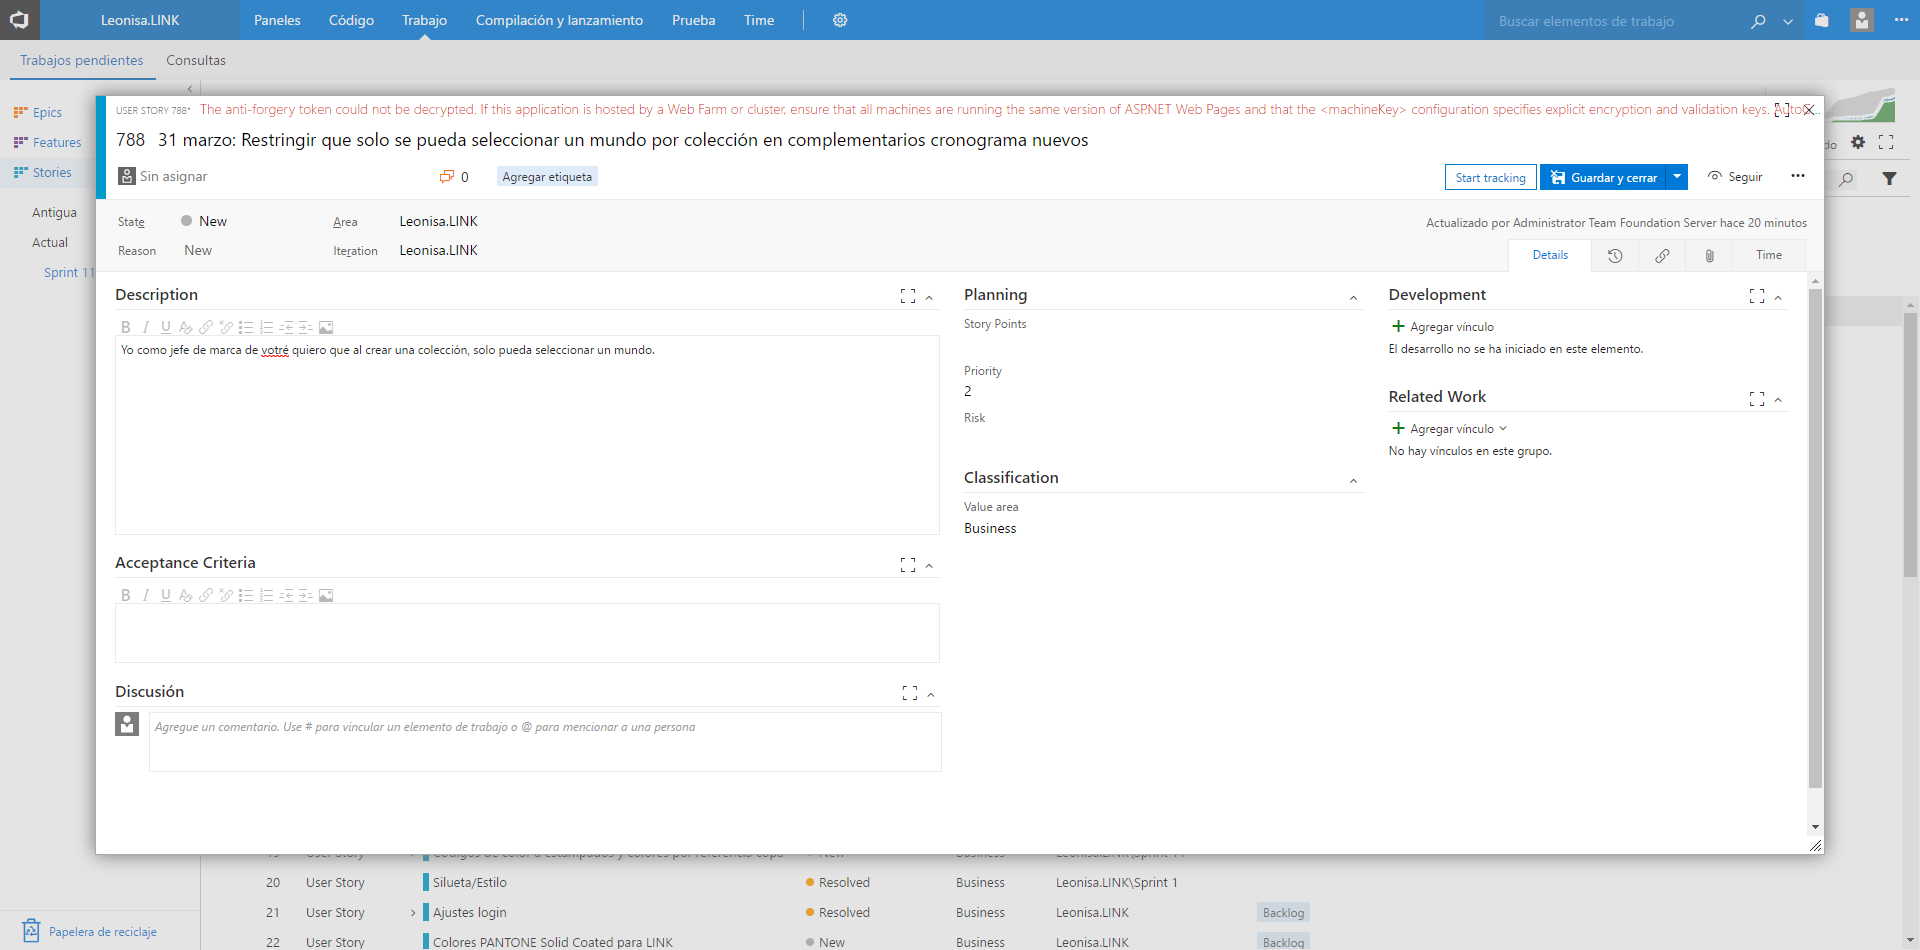This screenshot has height=950, width=1920.
Task: Open the Related Work Agregar vínculo dropdown
Action: pos(1503,428)
